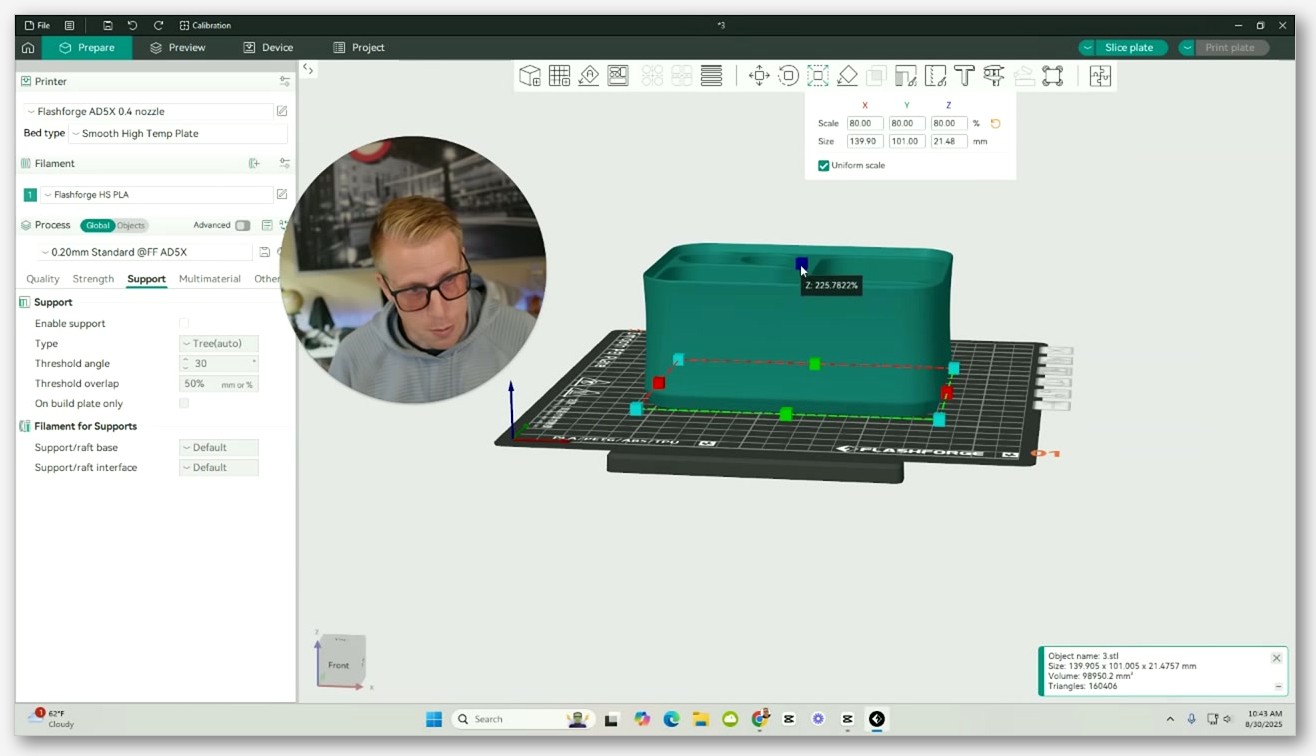Click the puzzle piece icon in toolbar
The image size is (1316, 756).
(x=1100, y=76)
